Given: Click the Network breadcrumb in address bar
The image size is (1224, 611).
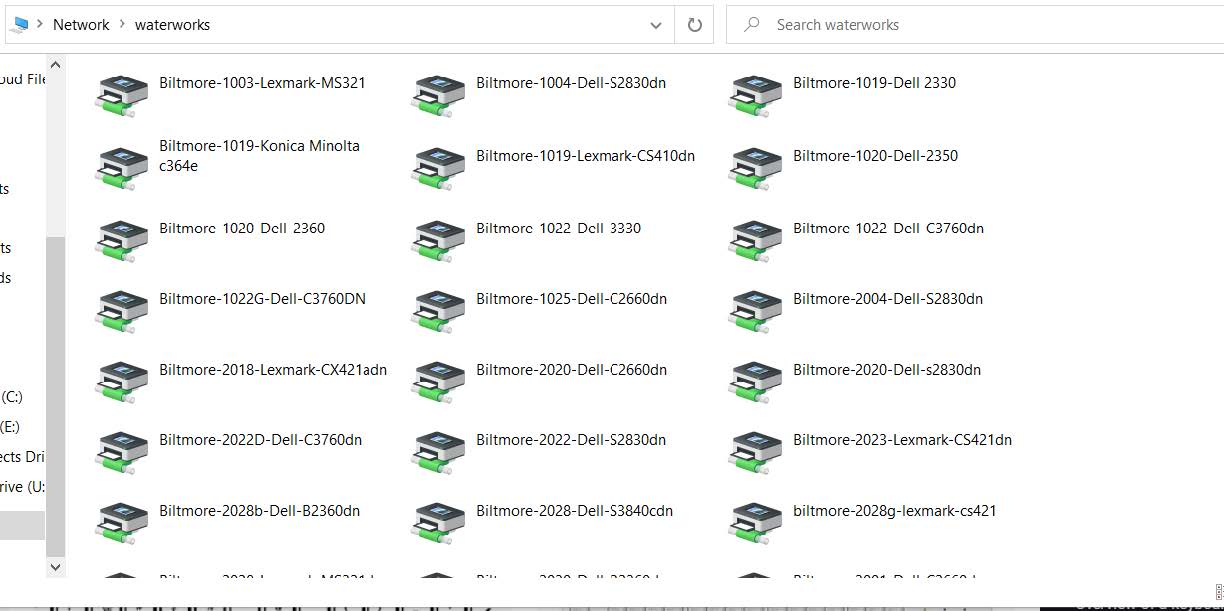Looking at the screenshot, I should click(81, 25).
